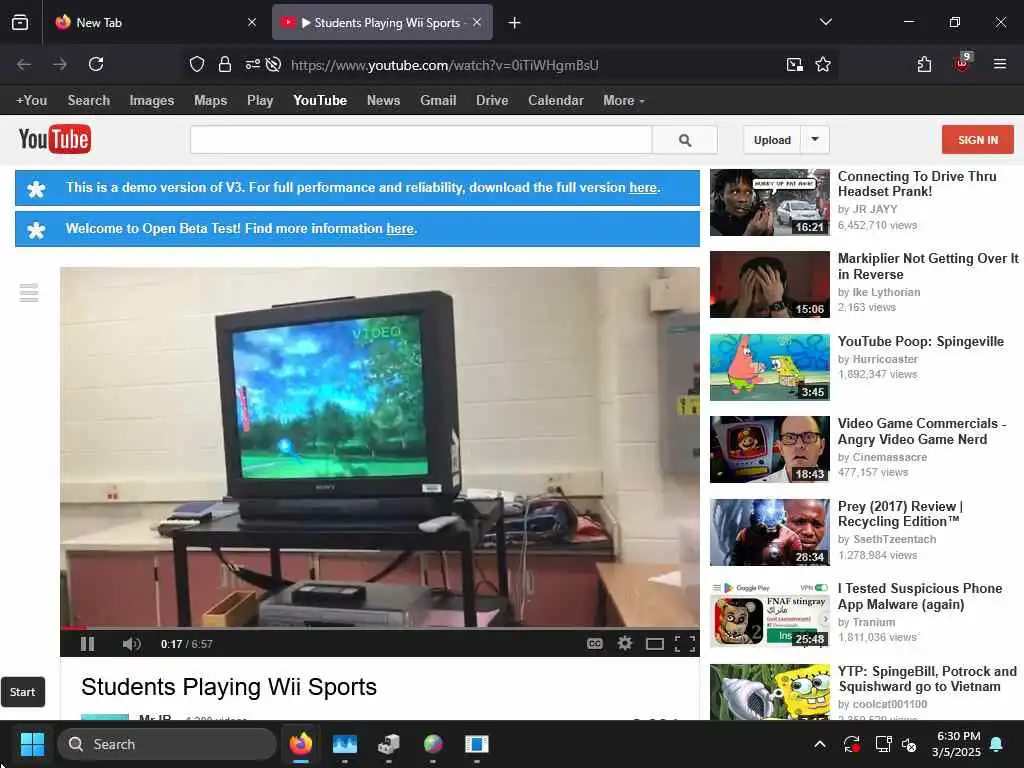Open the News link in Google bar

(x=383, y=101)
